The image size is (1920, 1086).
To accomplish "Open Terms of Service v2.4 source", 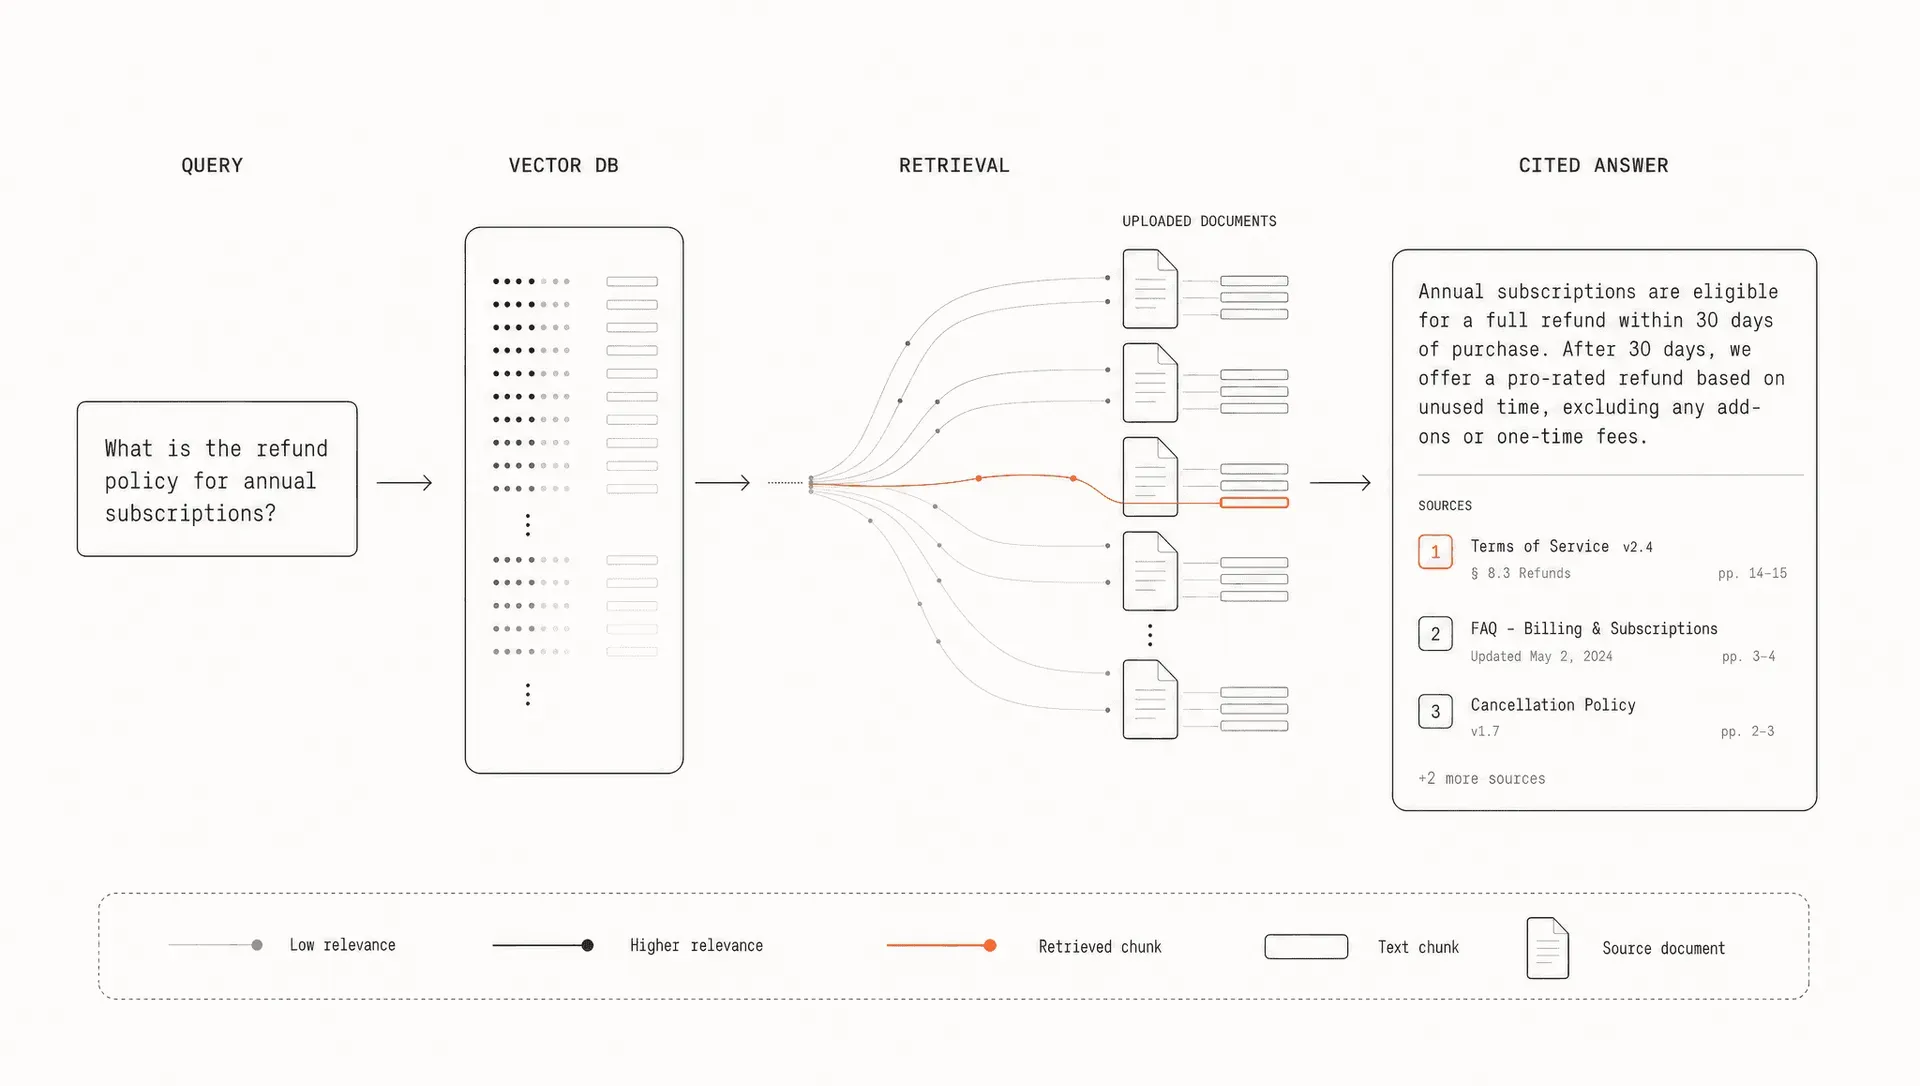I will tap(1561, 547).
